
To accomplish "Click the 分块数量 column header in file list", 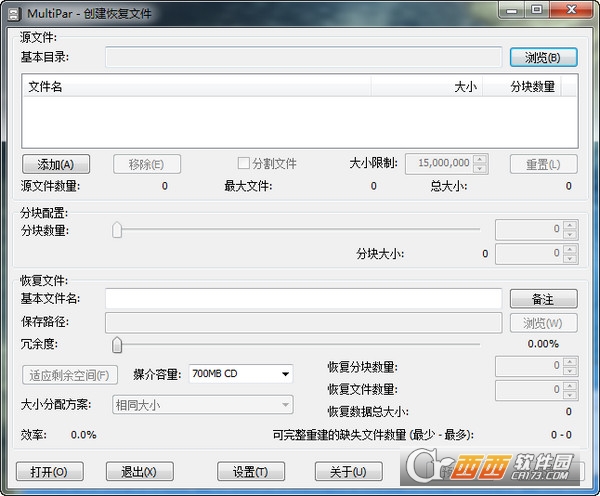I will click(522, 86).
